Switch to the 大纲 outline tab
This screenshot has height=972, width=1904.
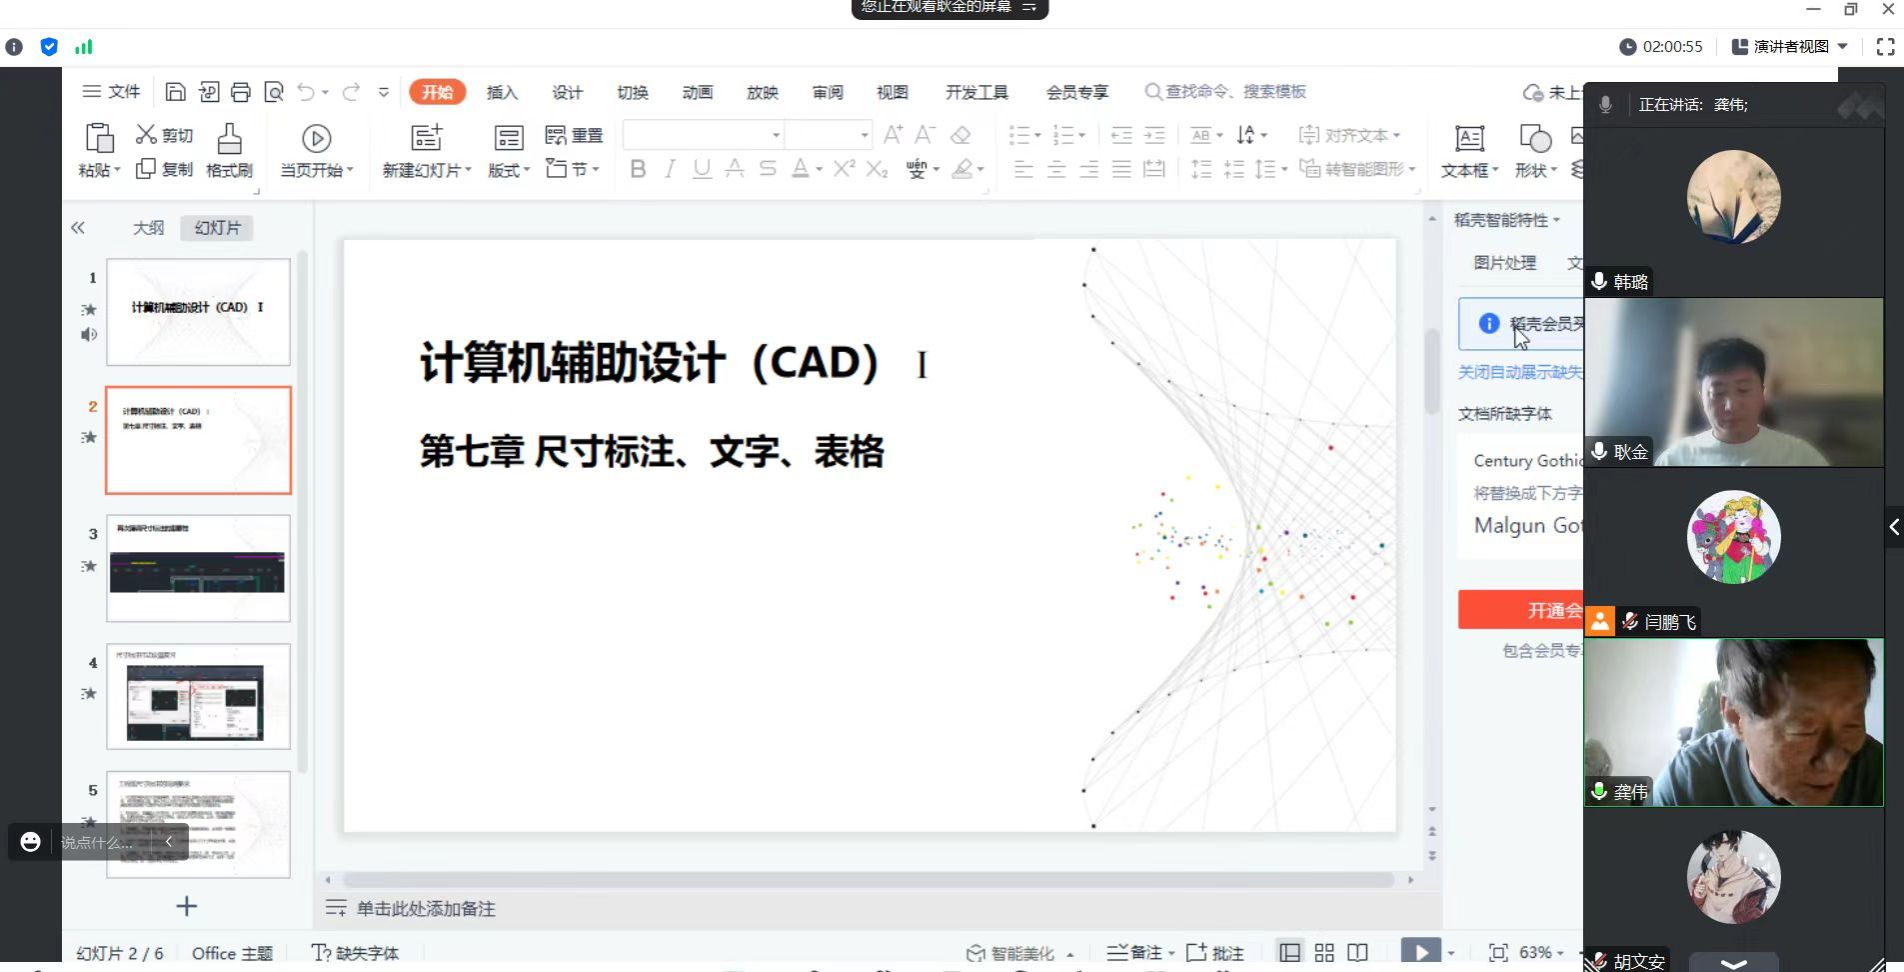coord(148,228)
